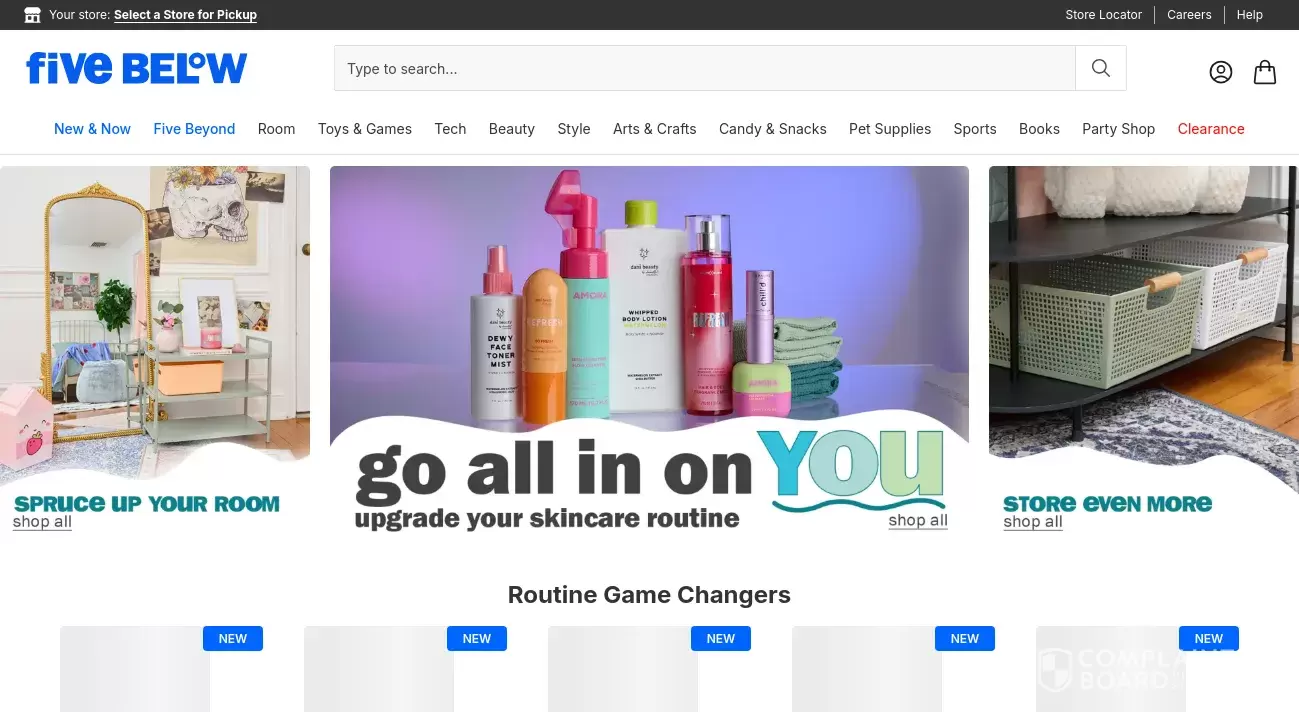1299x712 pixels.
Task: Open the Store Locator link
Action: (x=1104, y=15)
